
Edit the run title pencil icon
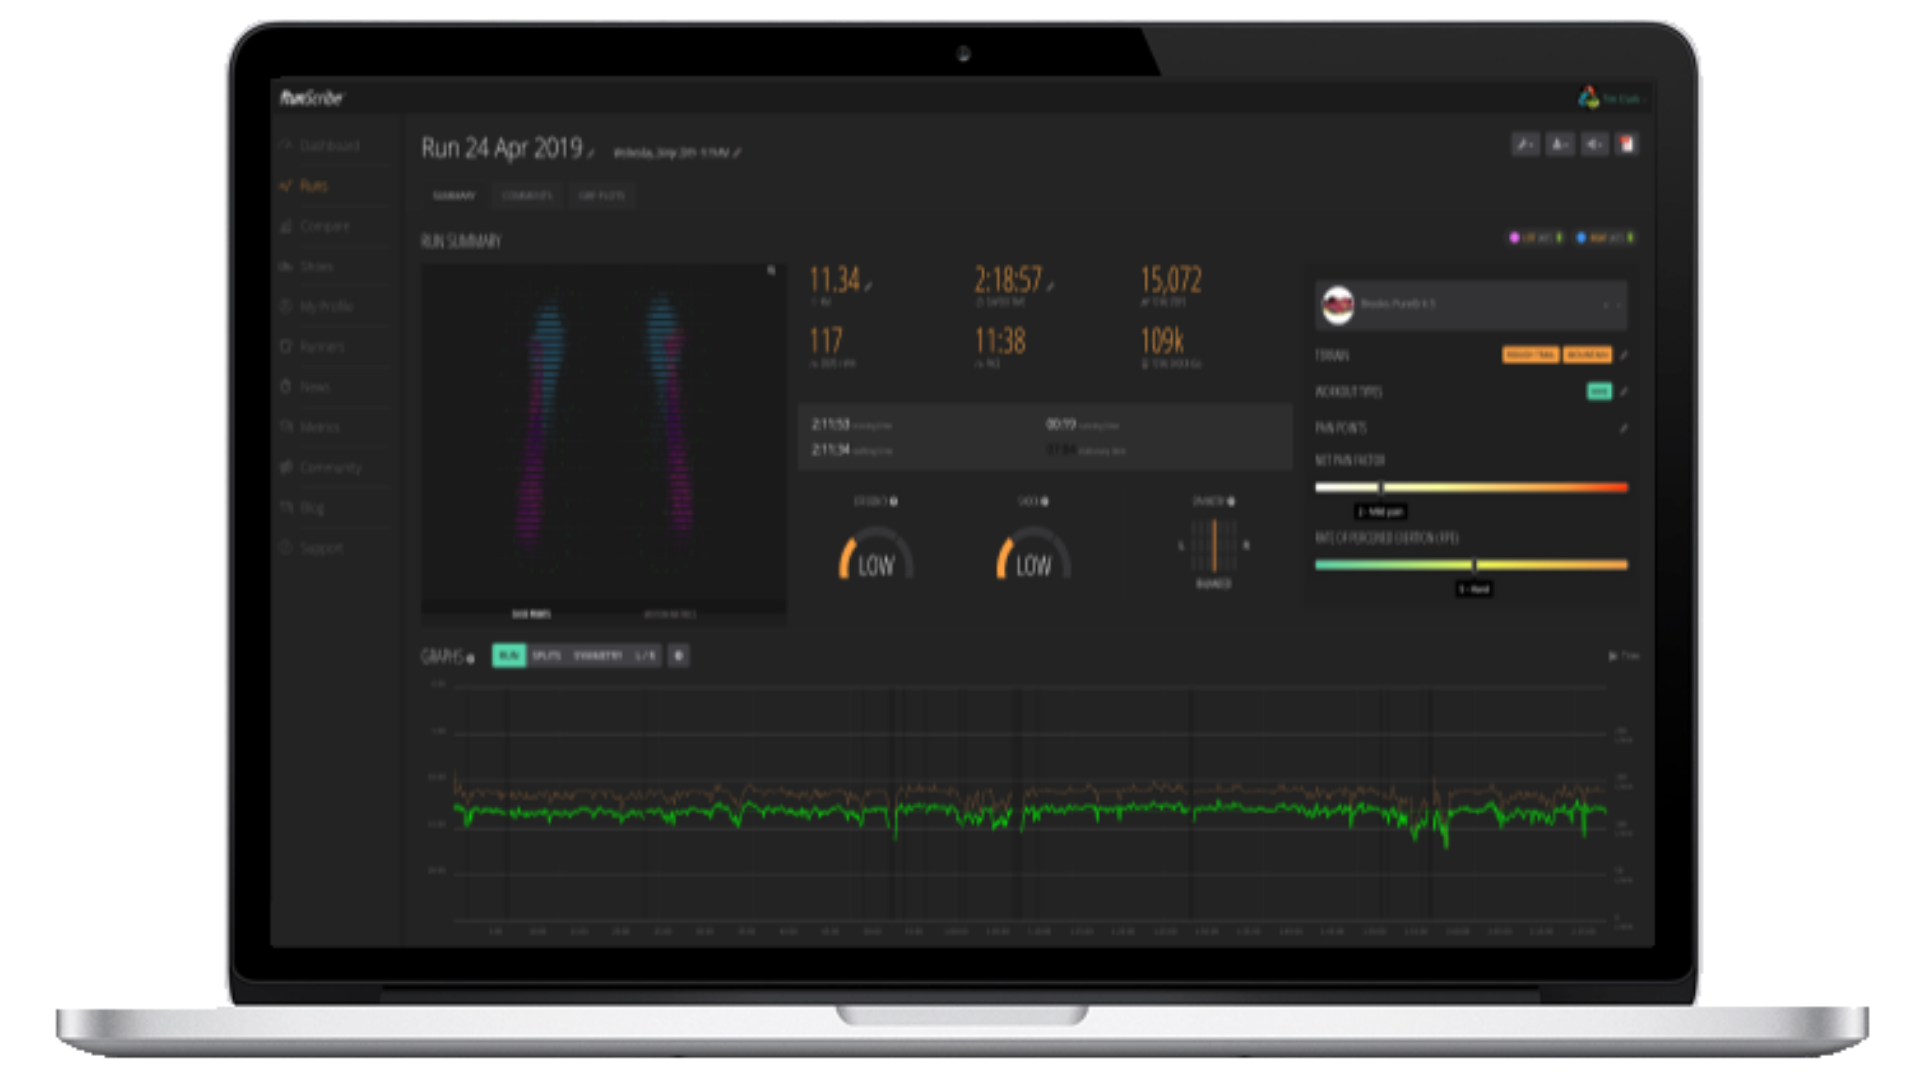(591, 153)
